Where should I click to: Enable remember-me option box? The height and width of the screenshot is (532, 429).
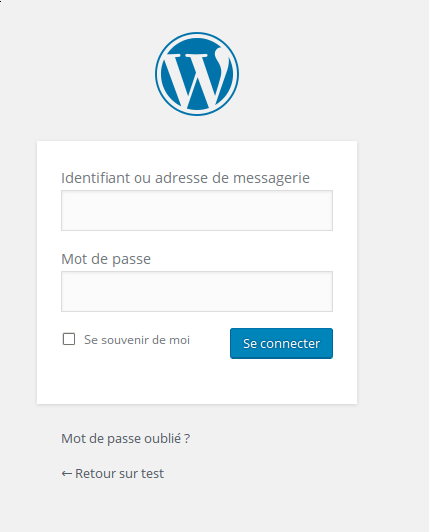[69, 339]
